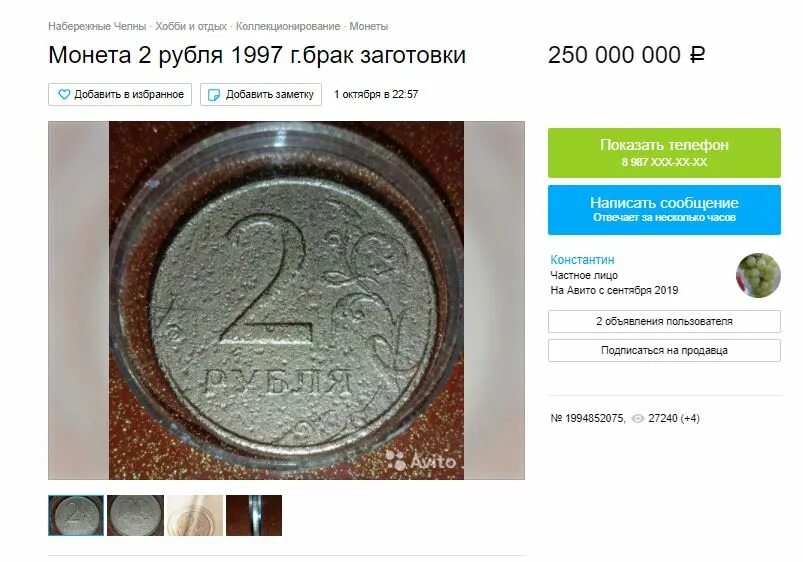
Task: Subscribe via Подписаться на продавца
Action: coord(664,350)
